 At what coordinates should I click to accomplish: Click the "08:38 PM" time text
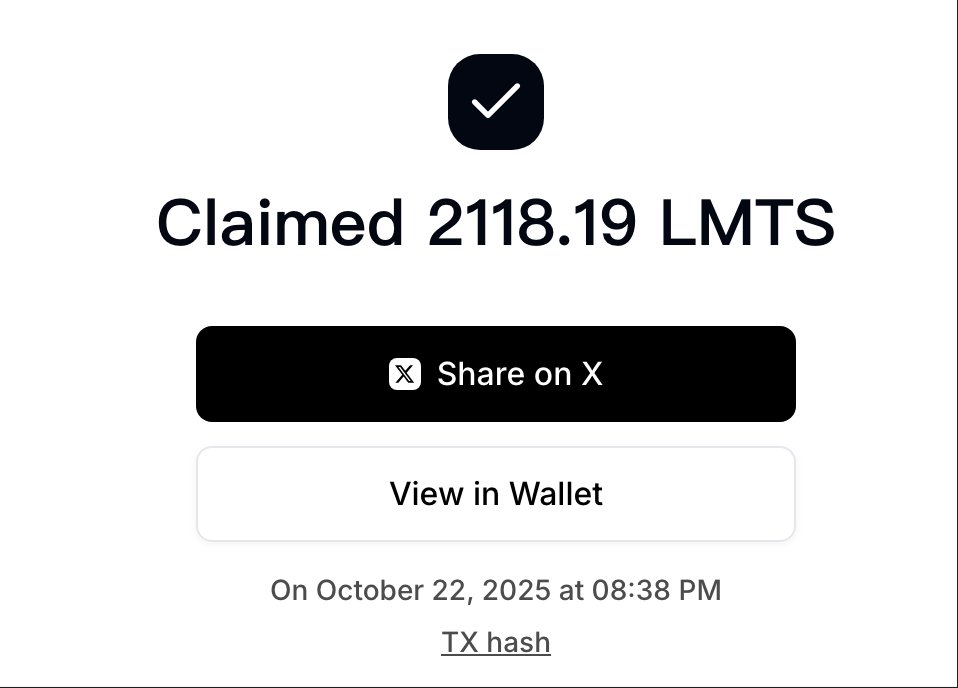(x=654, y=590)
